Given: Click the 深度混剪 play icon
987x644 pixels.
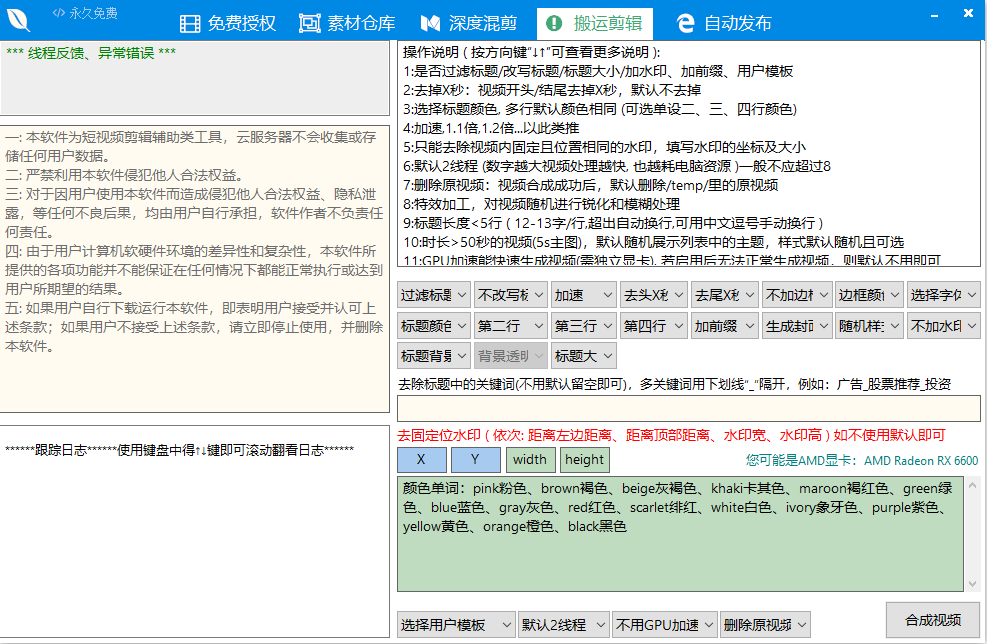Looking at the screenshot, I should coord(431,22).
